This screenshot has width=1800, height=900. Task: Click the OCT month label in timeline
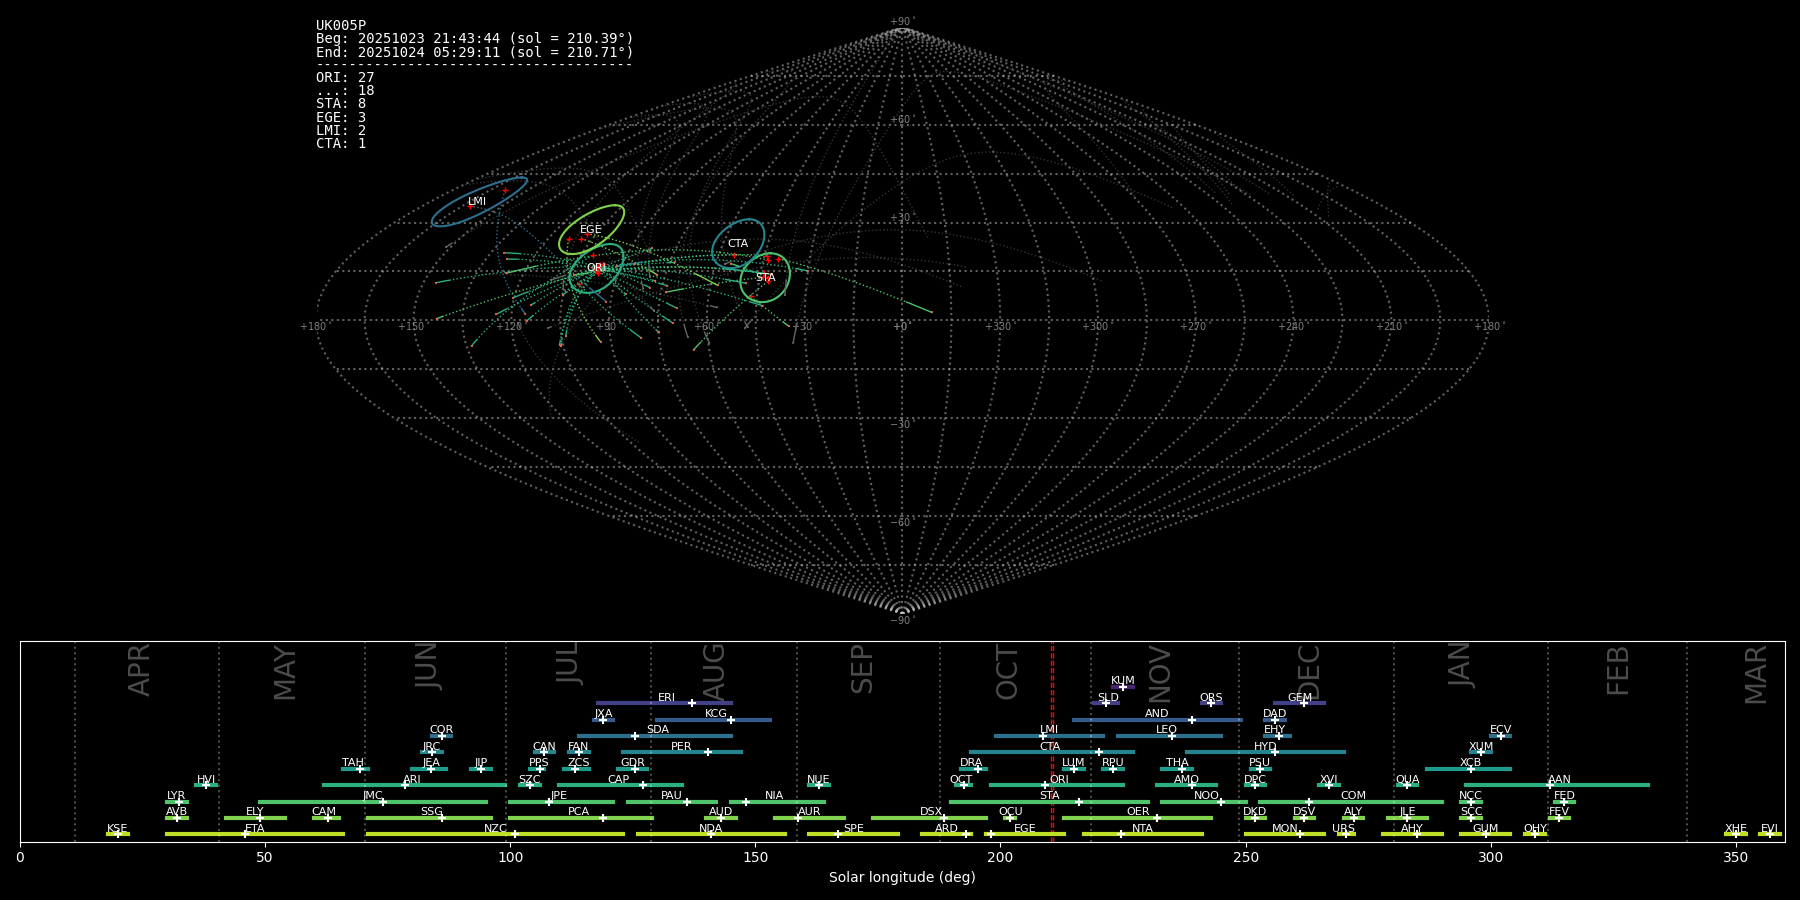pos(1007,673)
